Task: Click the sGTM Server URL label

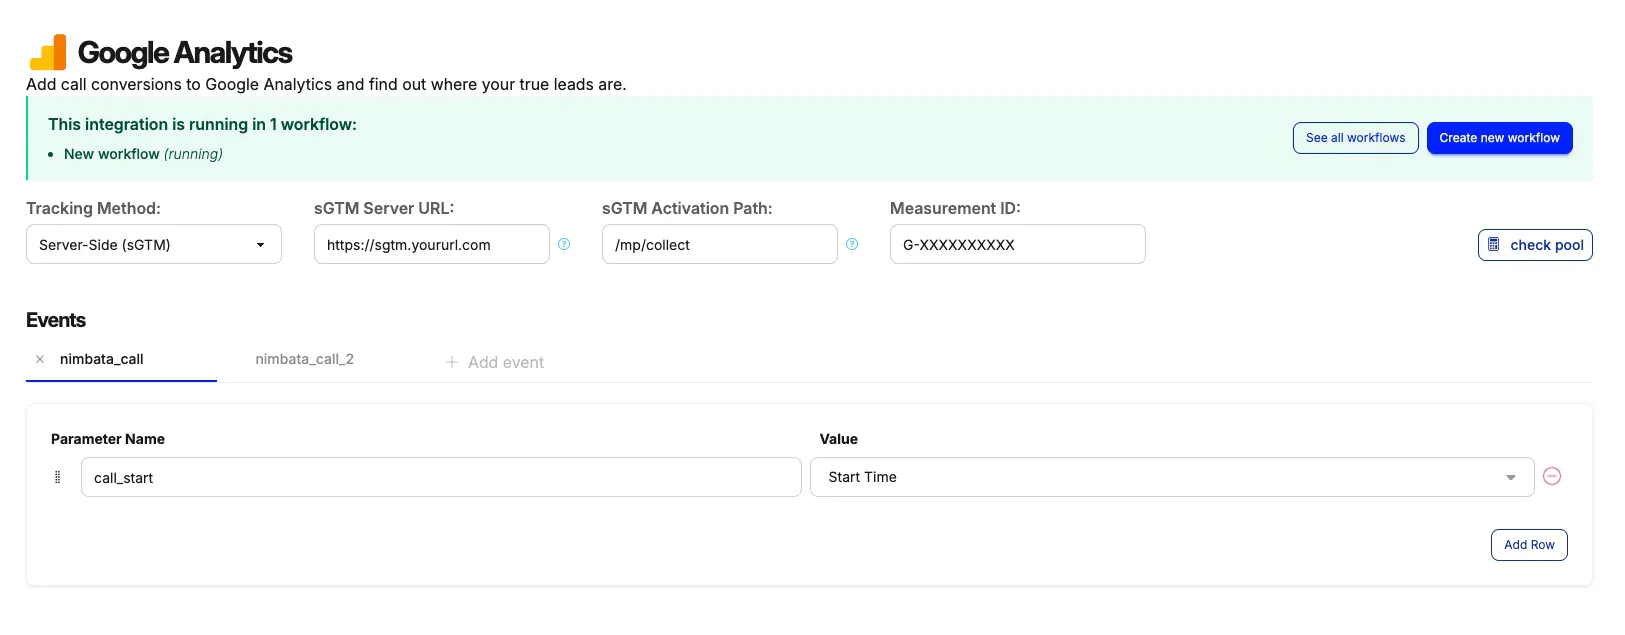Action: [x=384, y=208]
